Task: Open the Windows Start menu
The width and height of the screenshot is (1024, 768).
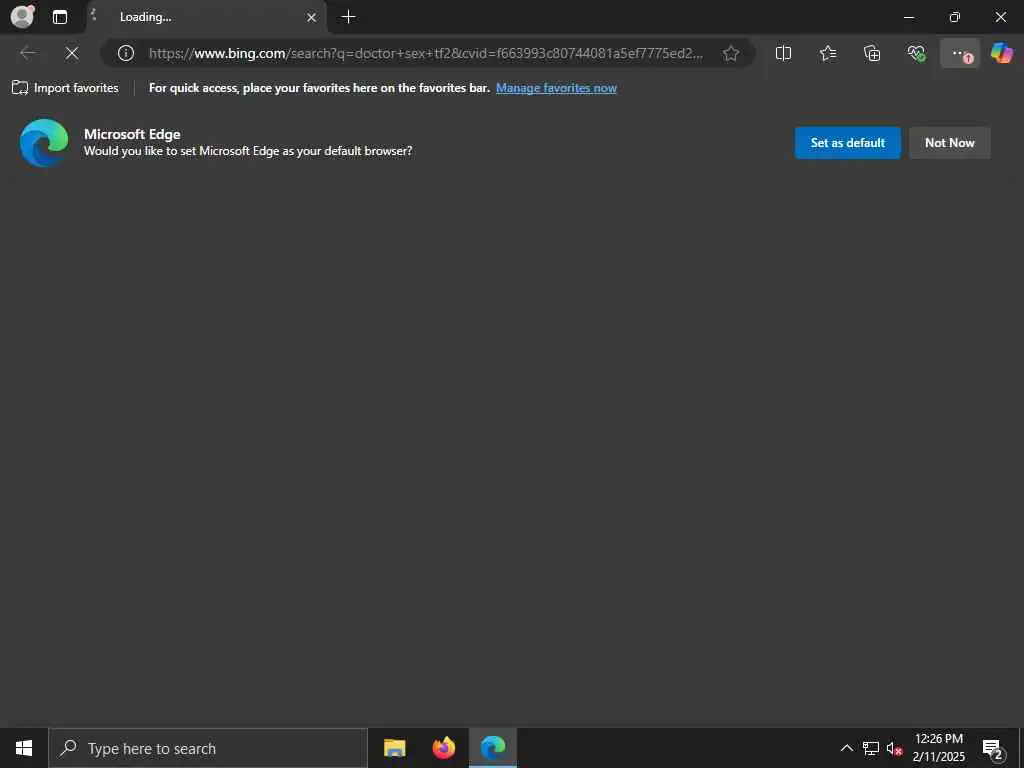Action: pyautogui.click(x=24, y=748)
